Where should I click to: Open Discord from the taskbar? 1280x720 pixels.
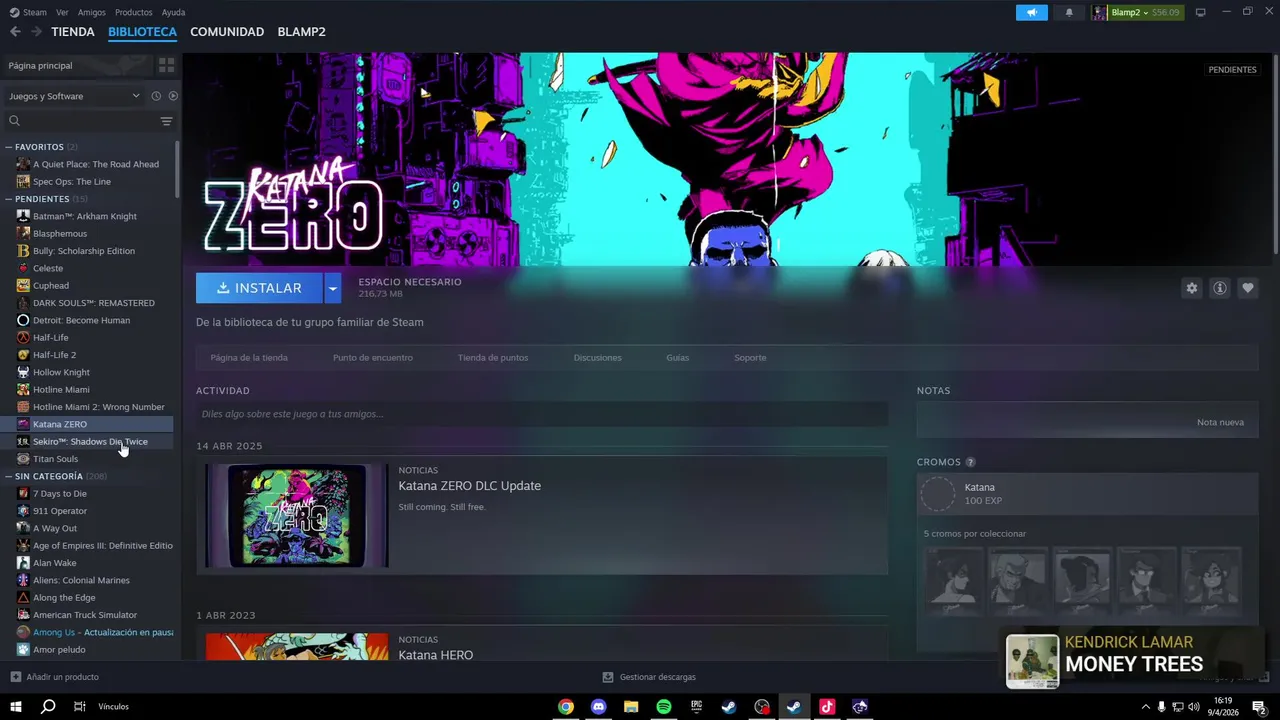(598, 707)
